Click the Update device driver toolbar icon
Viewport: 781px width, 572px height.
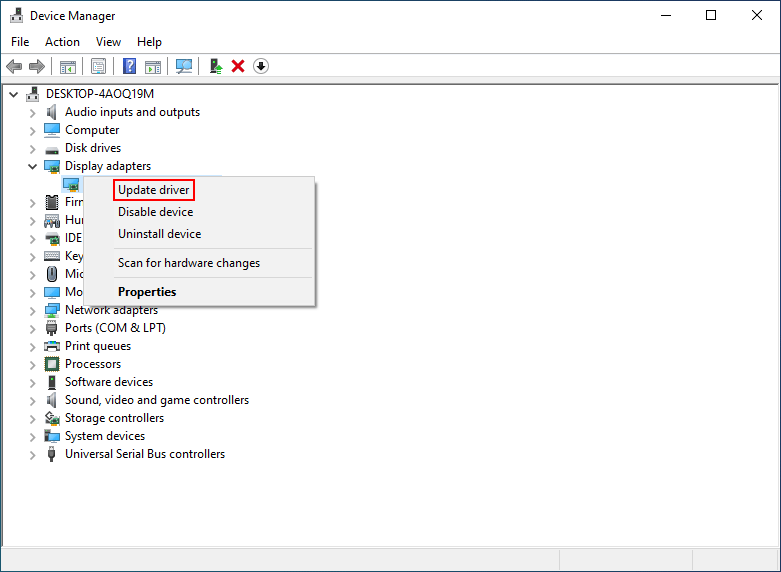click(216, 66)
